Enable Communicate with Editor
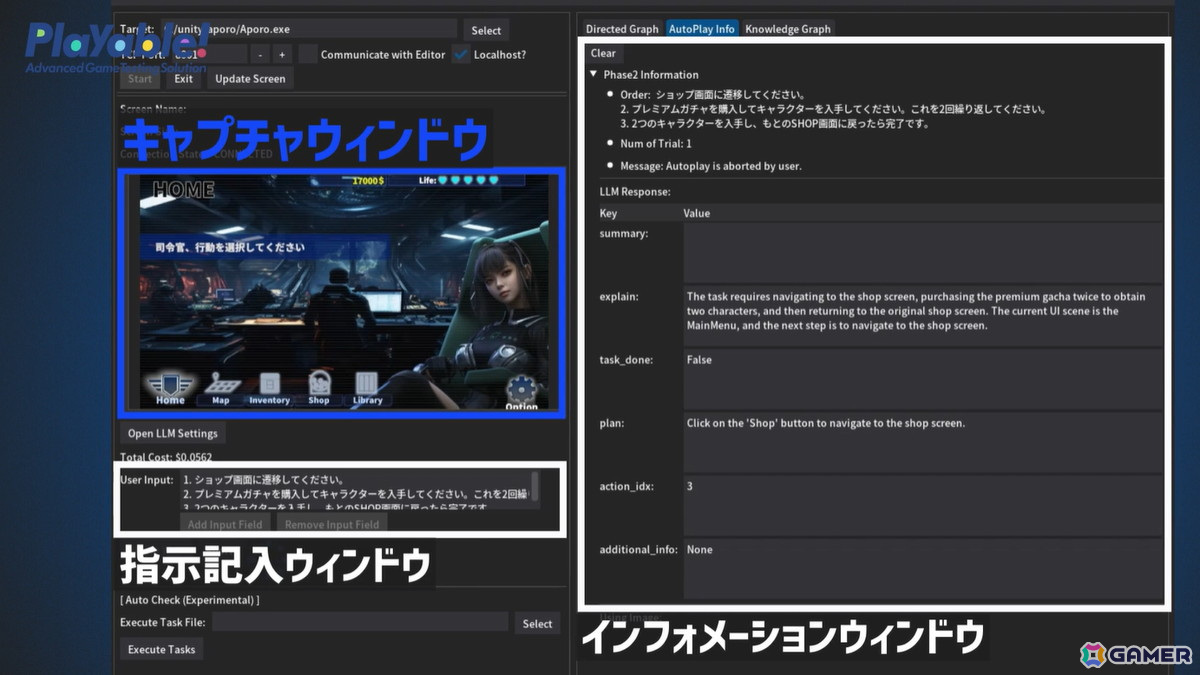This screenshot has width=1200, height=675. pos(310,54)
